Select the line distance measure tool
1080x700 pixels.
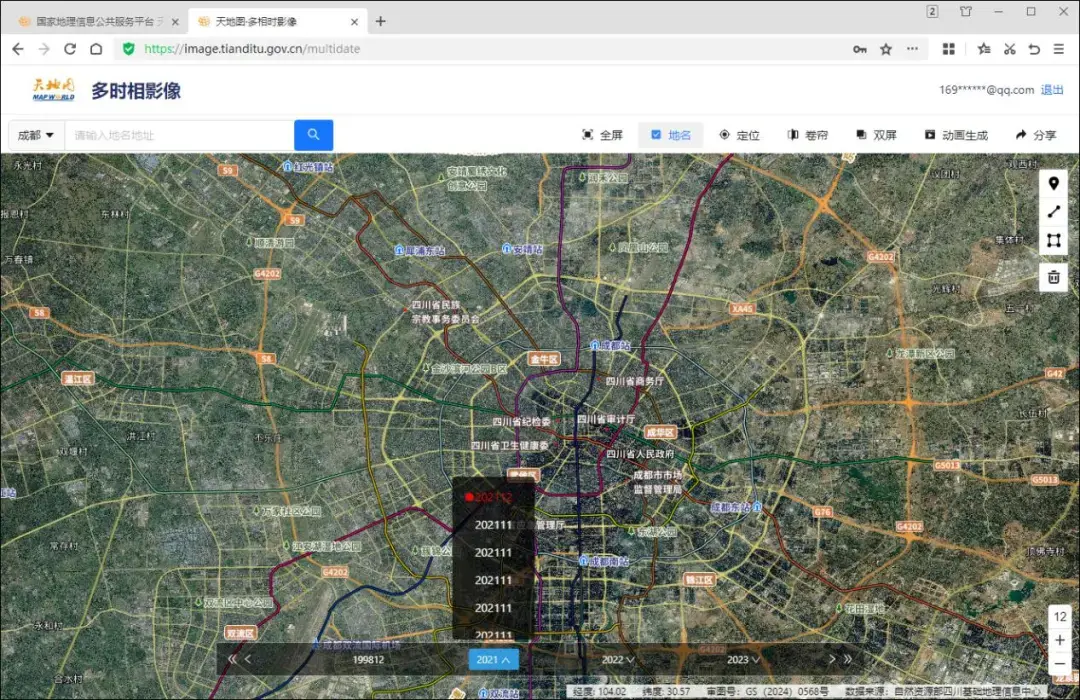pyautogui.click(x=1053, y=212)
